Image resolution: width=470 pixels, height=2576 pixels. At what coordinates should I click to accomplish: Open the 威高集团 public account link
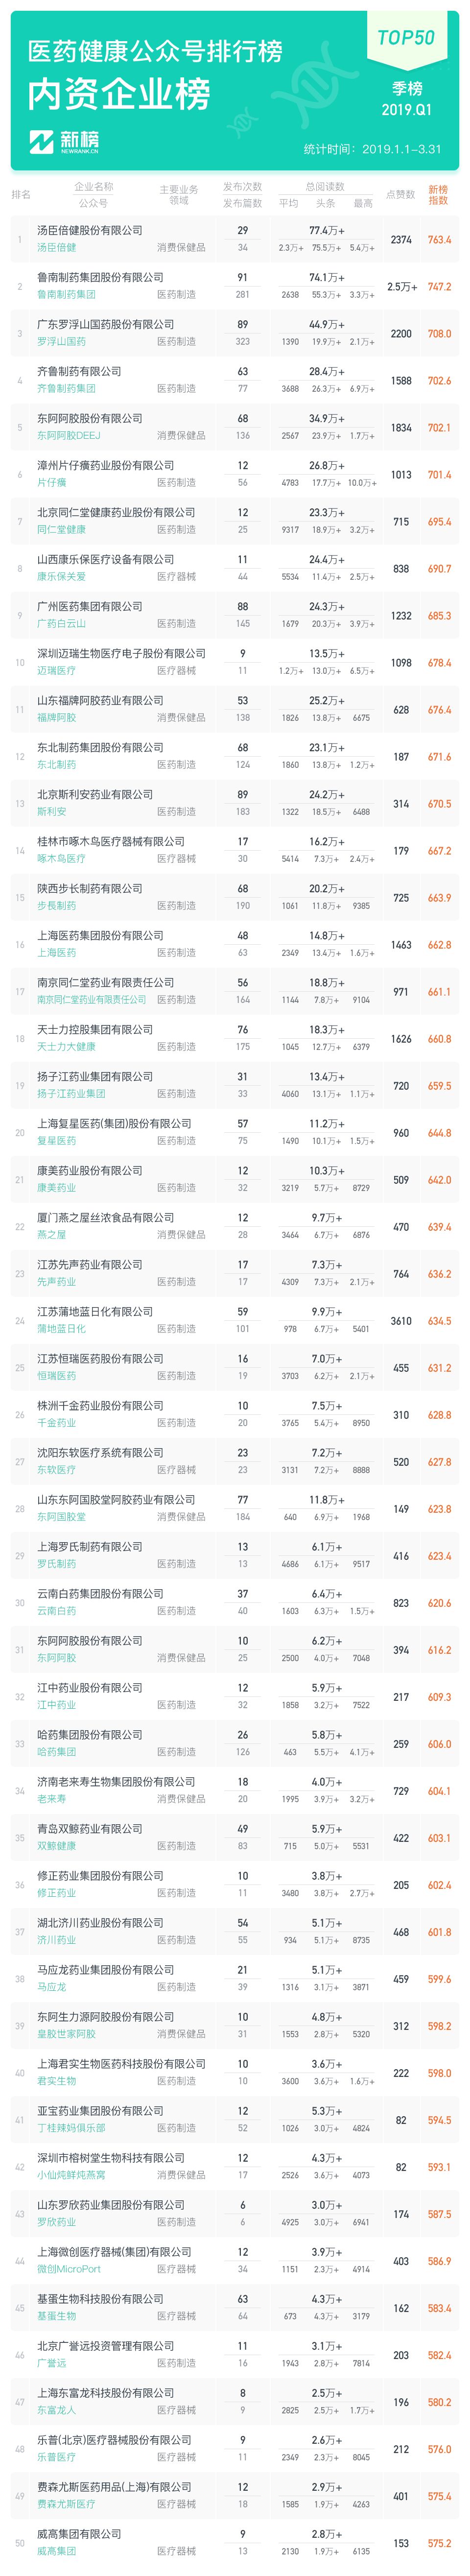pos(56,2550)
